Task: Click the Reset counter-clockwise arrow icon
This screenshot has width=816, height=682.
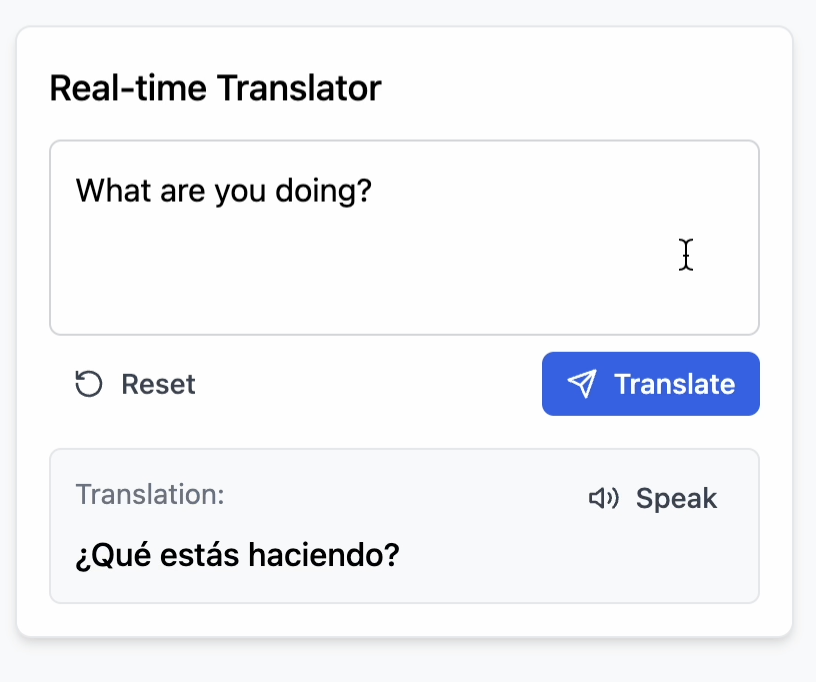Action: [x=89, y=384]
